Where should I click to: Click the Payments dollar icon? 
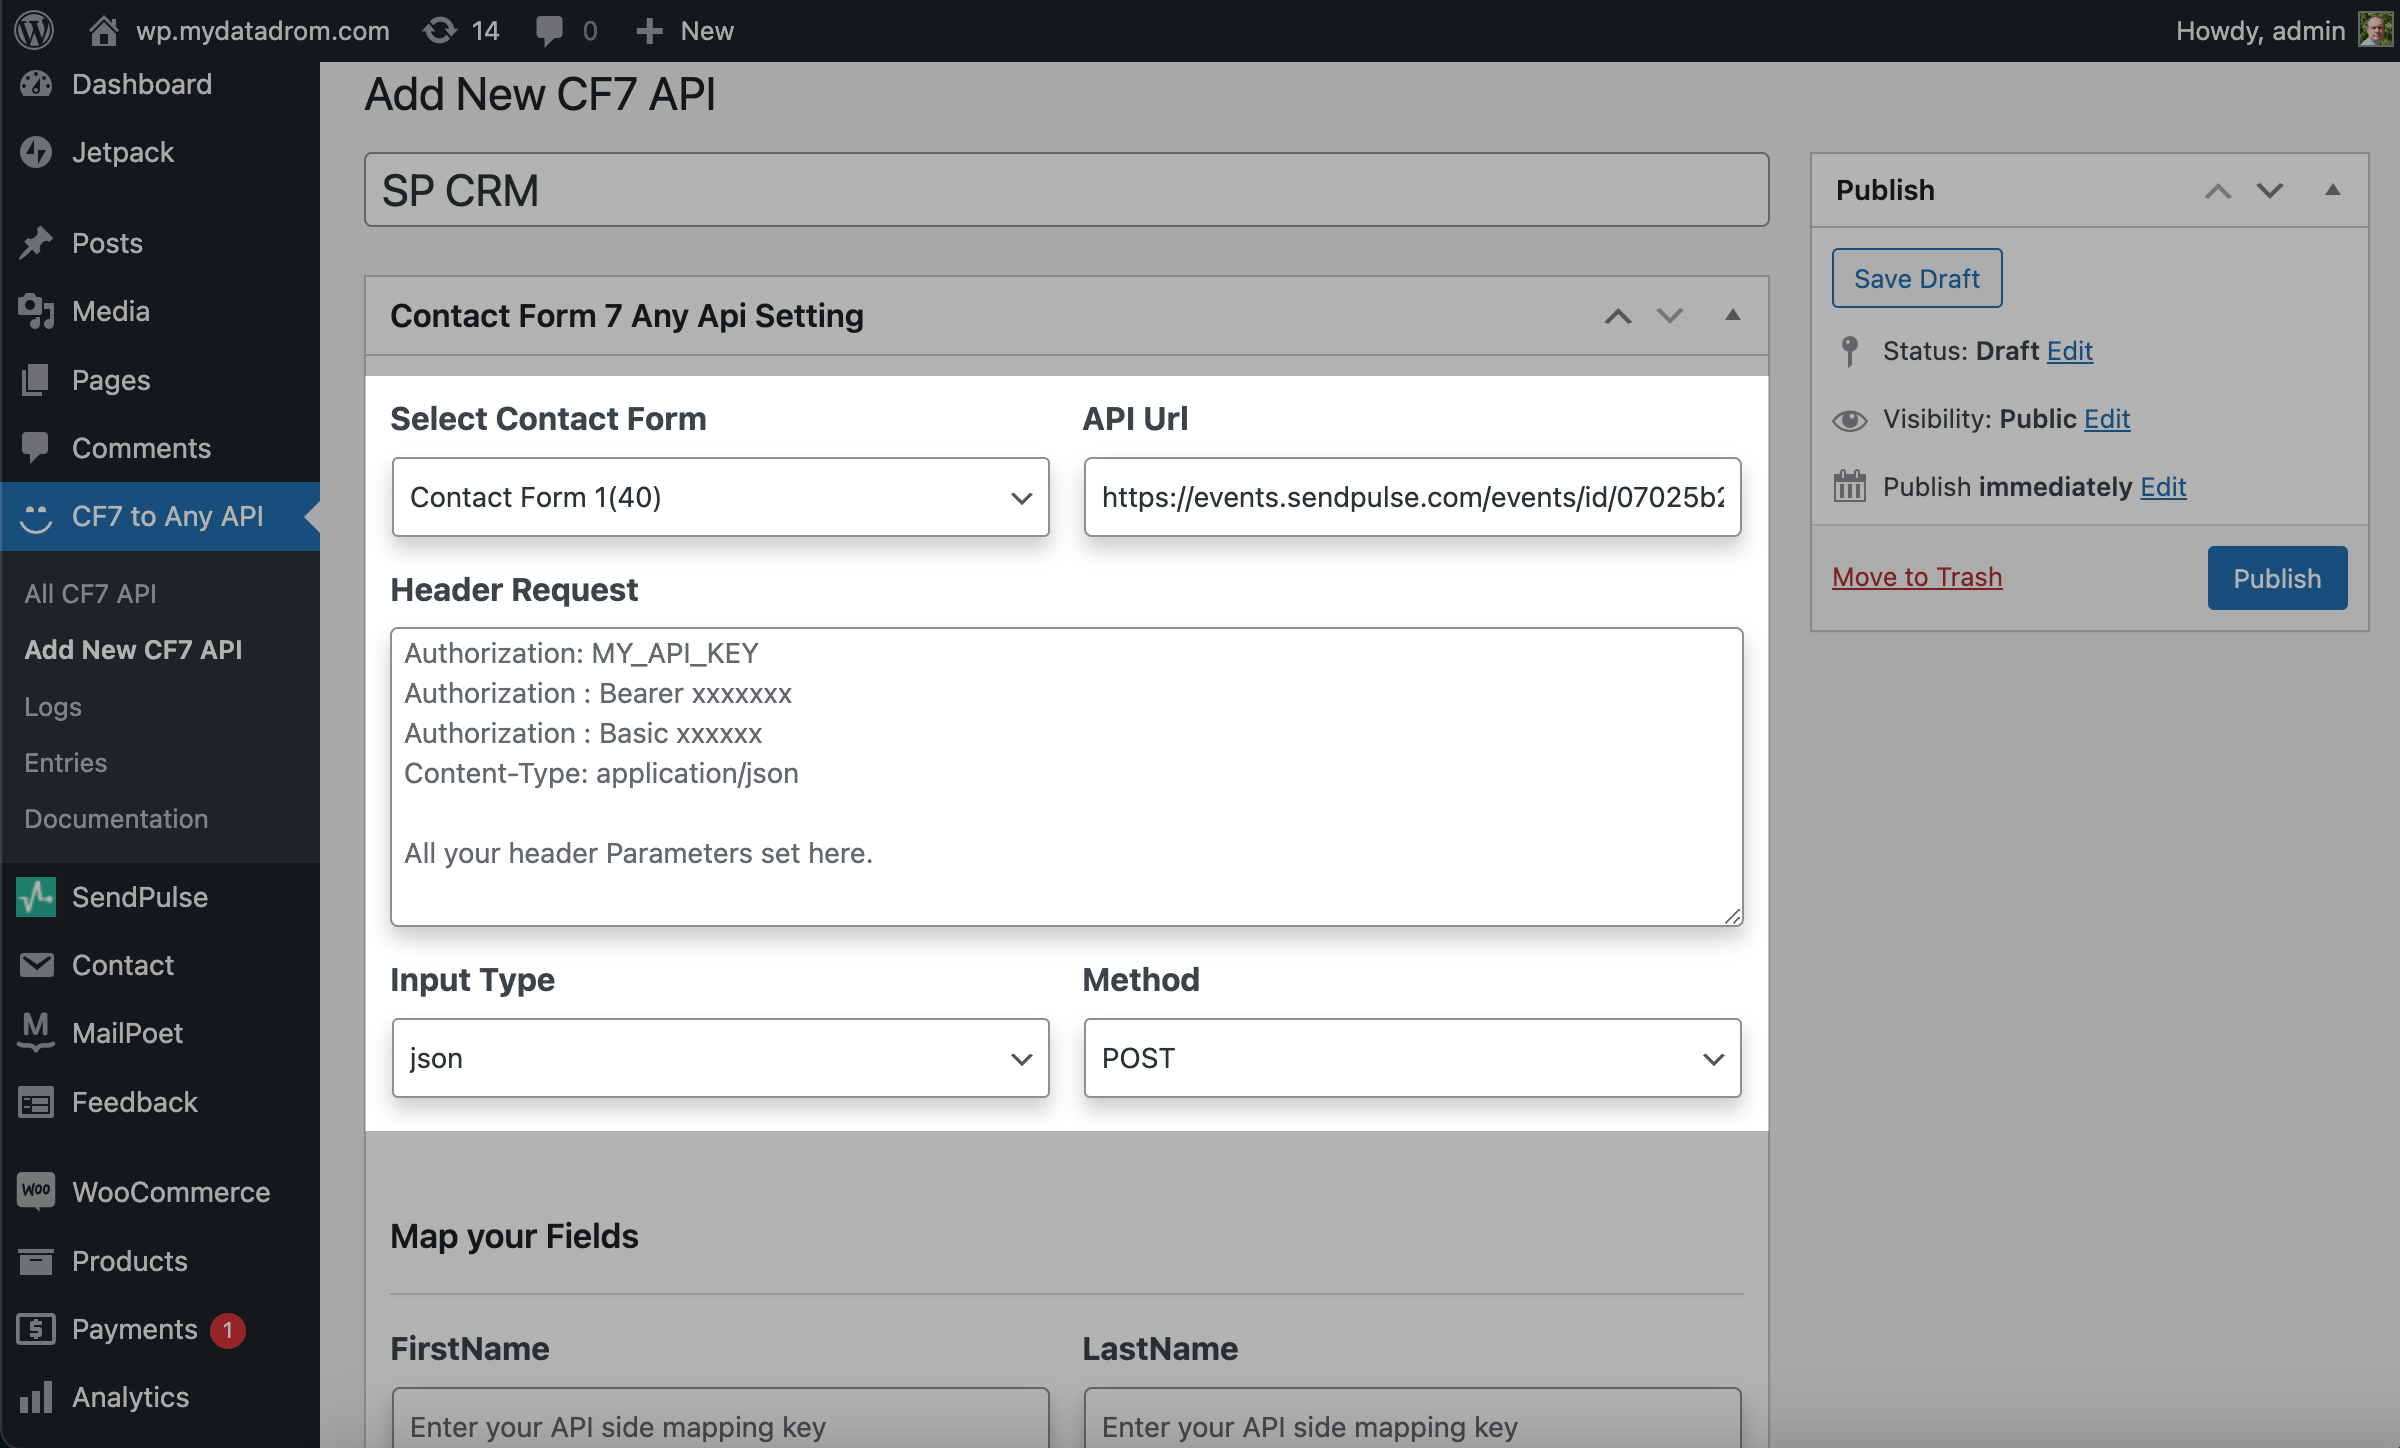(x=36, y=1329)
